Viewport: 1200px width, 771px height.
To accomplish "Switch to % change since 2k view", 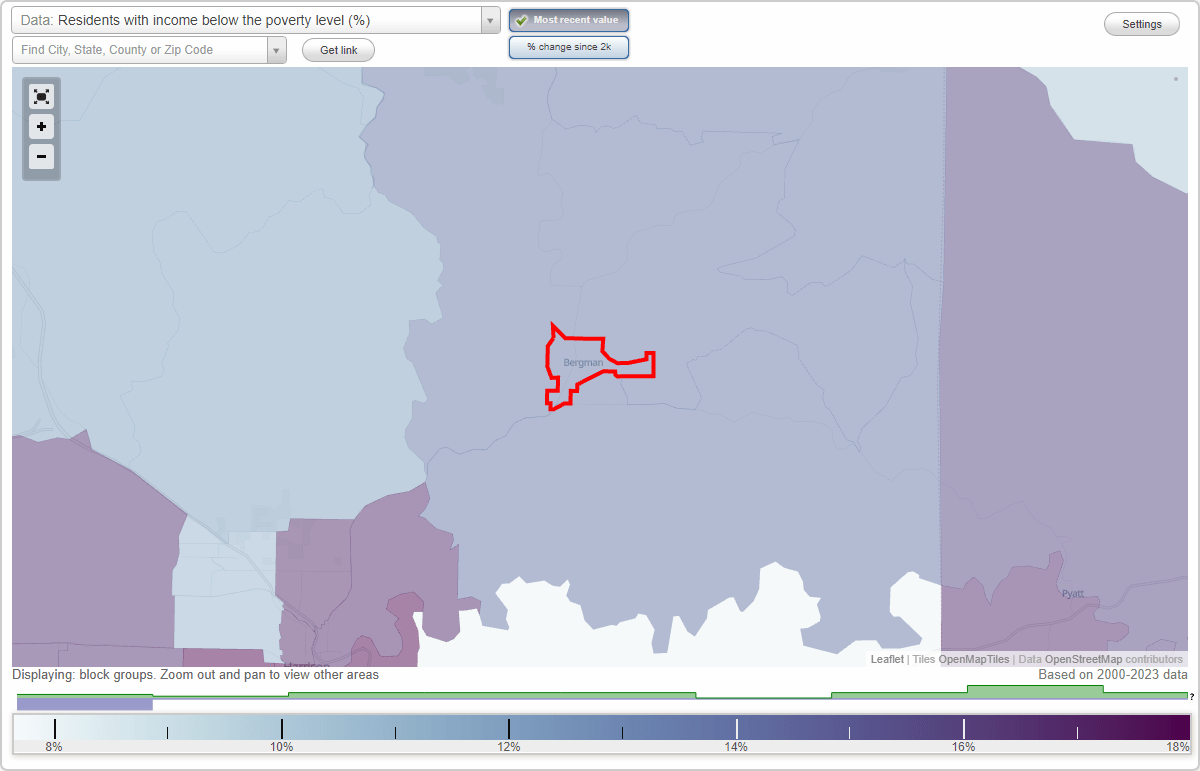I will pyautogui.click(x=568, y=46).
